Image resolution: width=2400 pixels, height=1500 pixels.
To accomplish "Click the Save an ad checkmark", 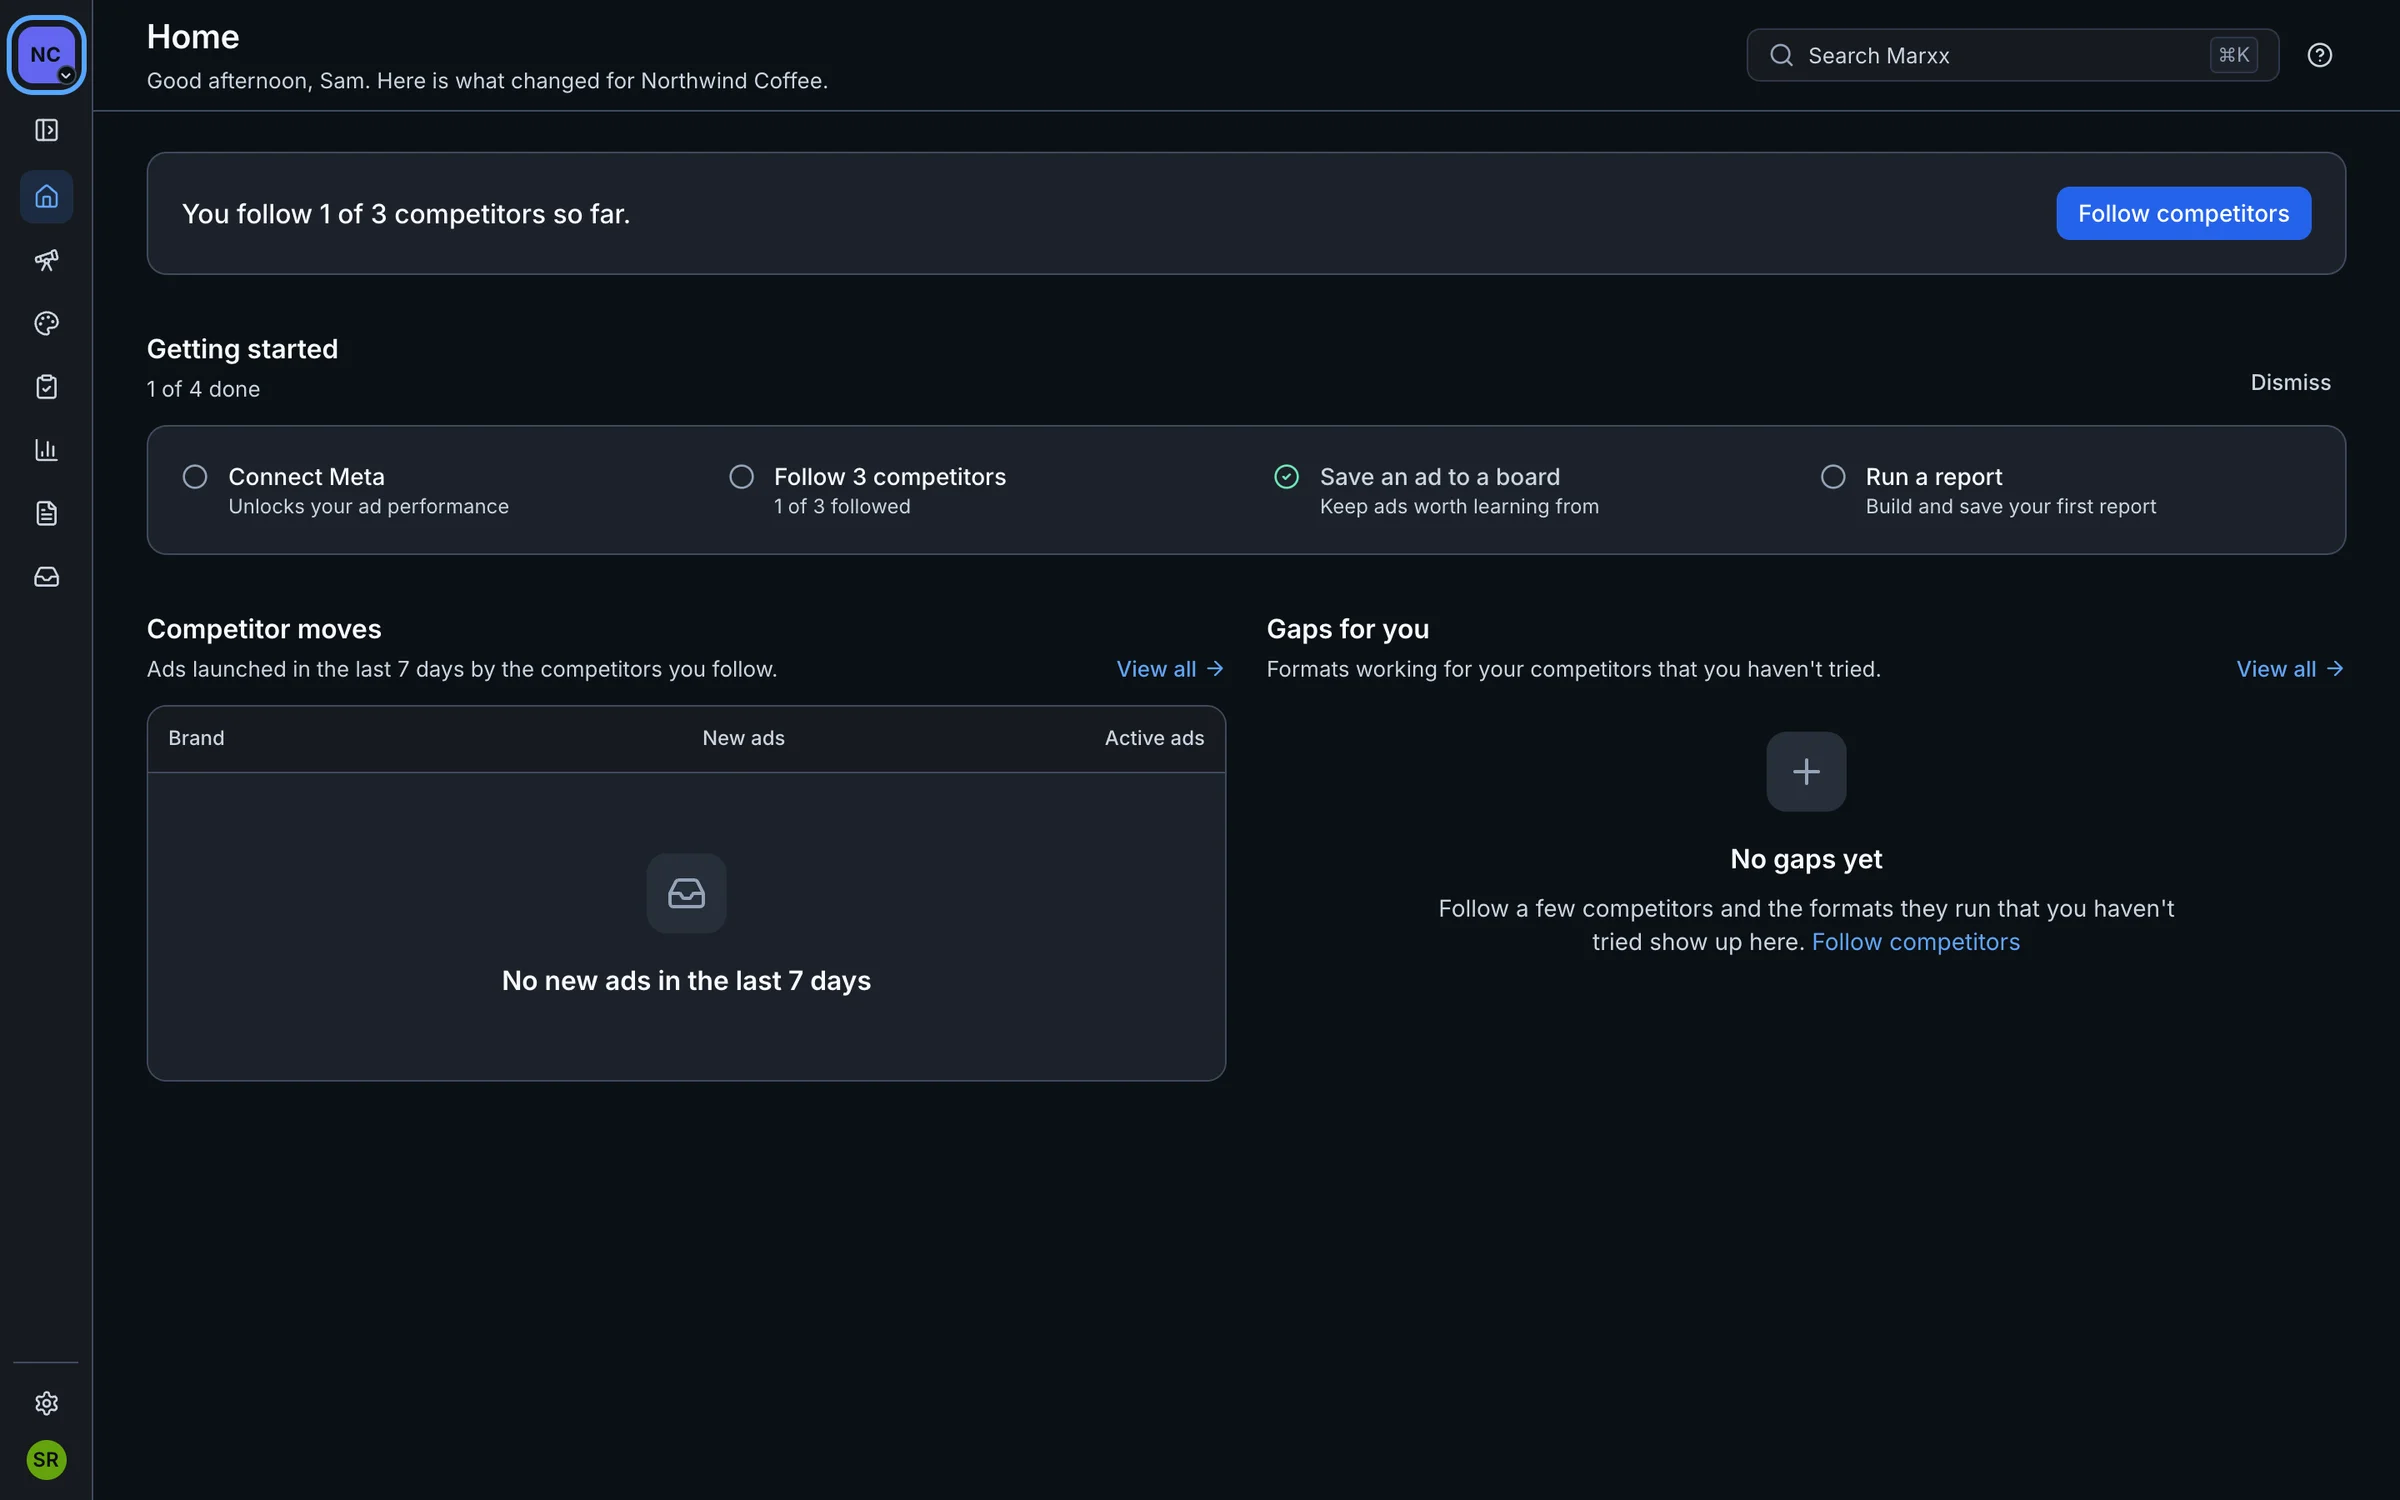I will 1286,477.
